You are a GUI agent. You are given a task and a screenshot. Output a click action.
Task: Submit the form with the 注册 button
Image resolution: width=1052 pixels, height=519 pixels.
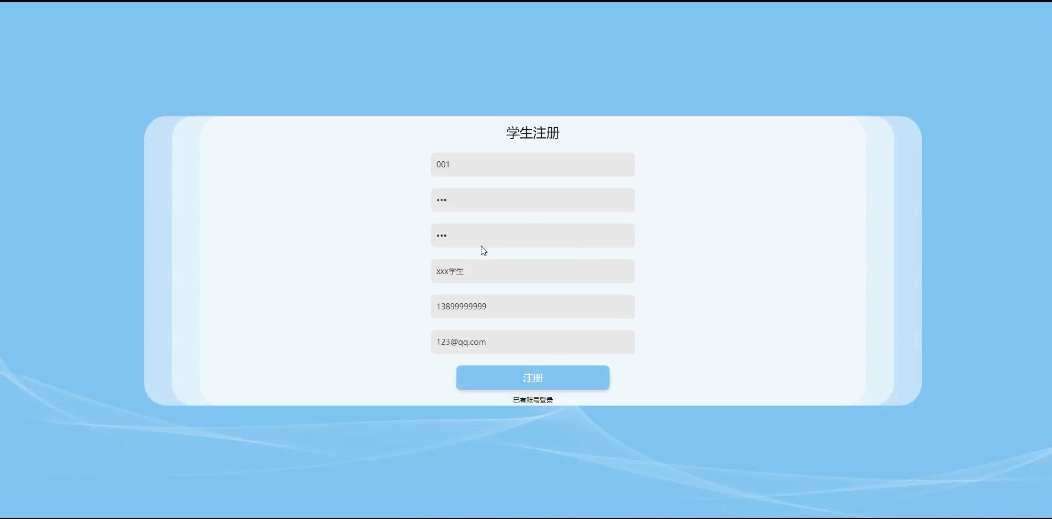pos(533,378)
